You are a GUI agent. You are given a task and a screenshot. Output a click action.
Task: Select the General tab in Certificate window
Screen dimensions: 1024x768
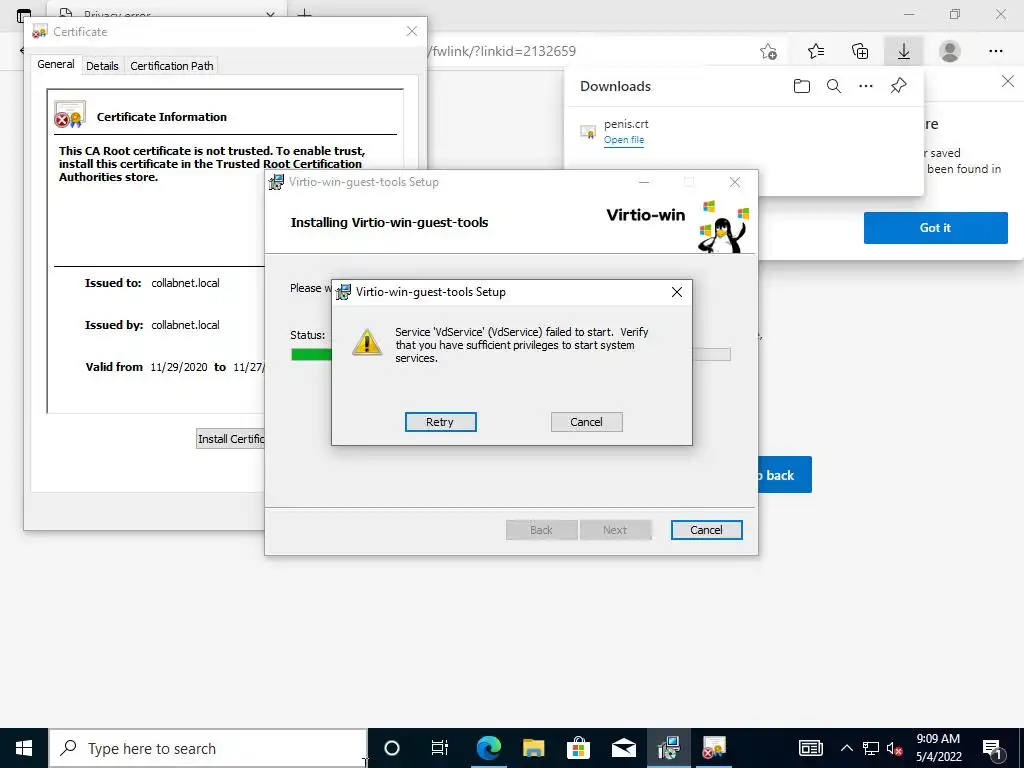tap(56, 64)
